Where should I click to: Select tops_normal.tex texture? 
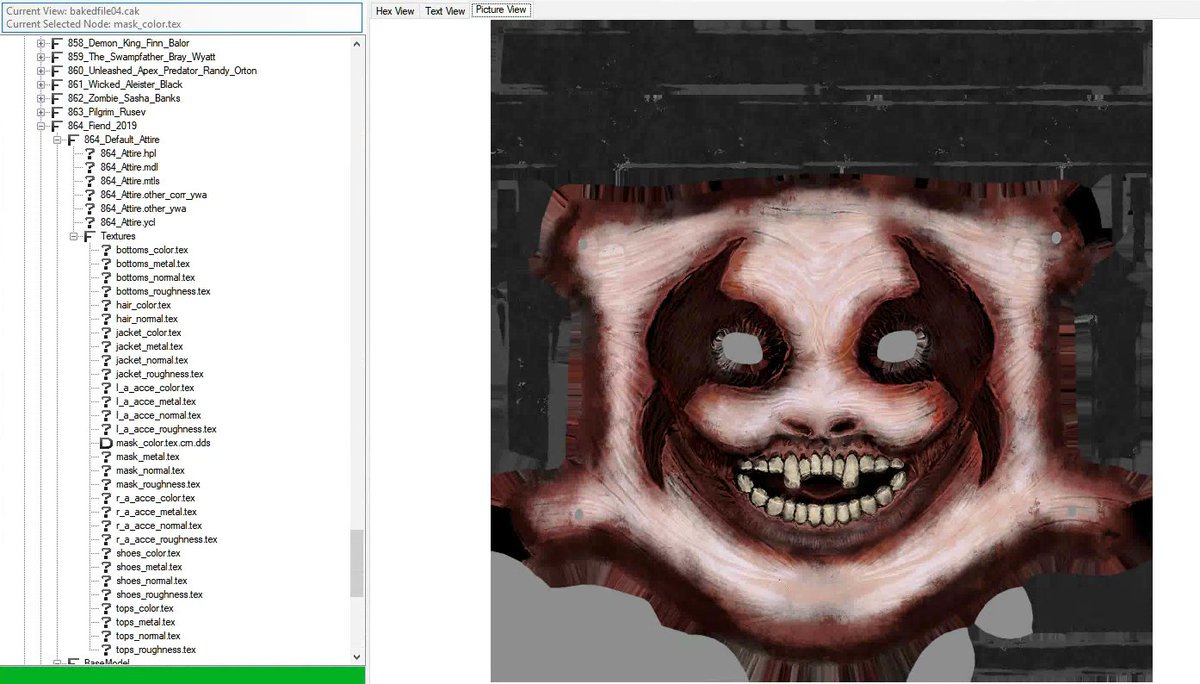click(148, 636)
